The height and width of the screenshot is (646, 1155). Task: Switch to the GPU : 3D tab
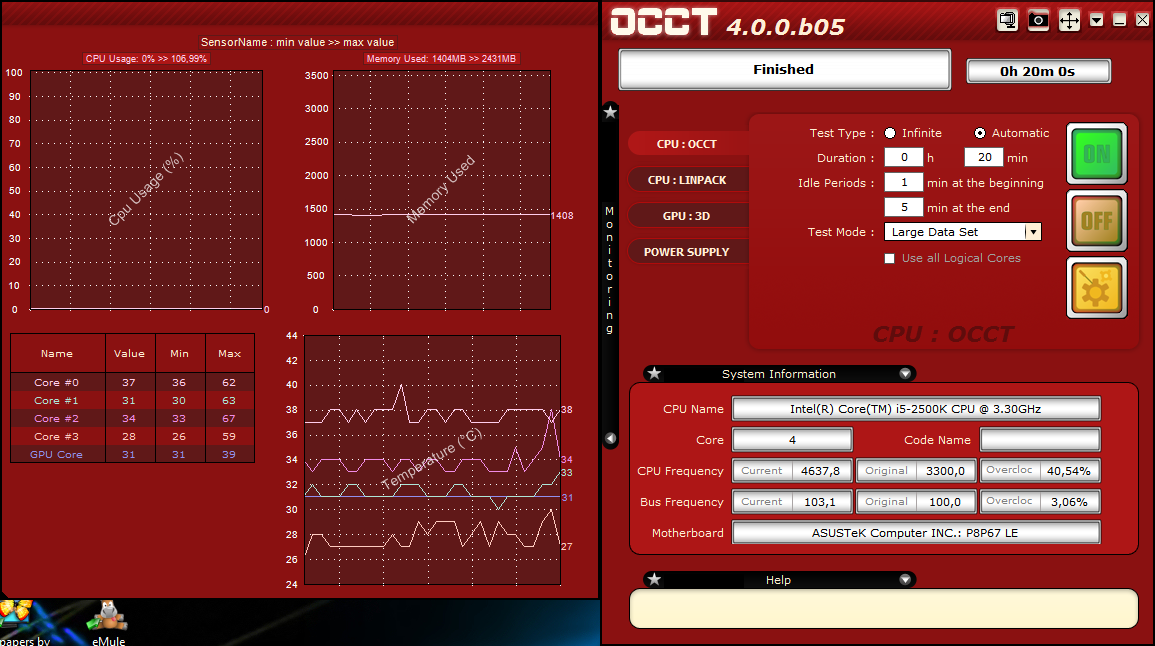pyautogui.click(x=687, y=216)
